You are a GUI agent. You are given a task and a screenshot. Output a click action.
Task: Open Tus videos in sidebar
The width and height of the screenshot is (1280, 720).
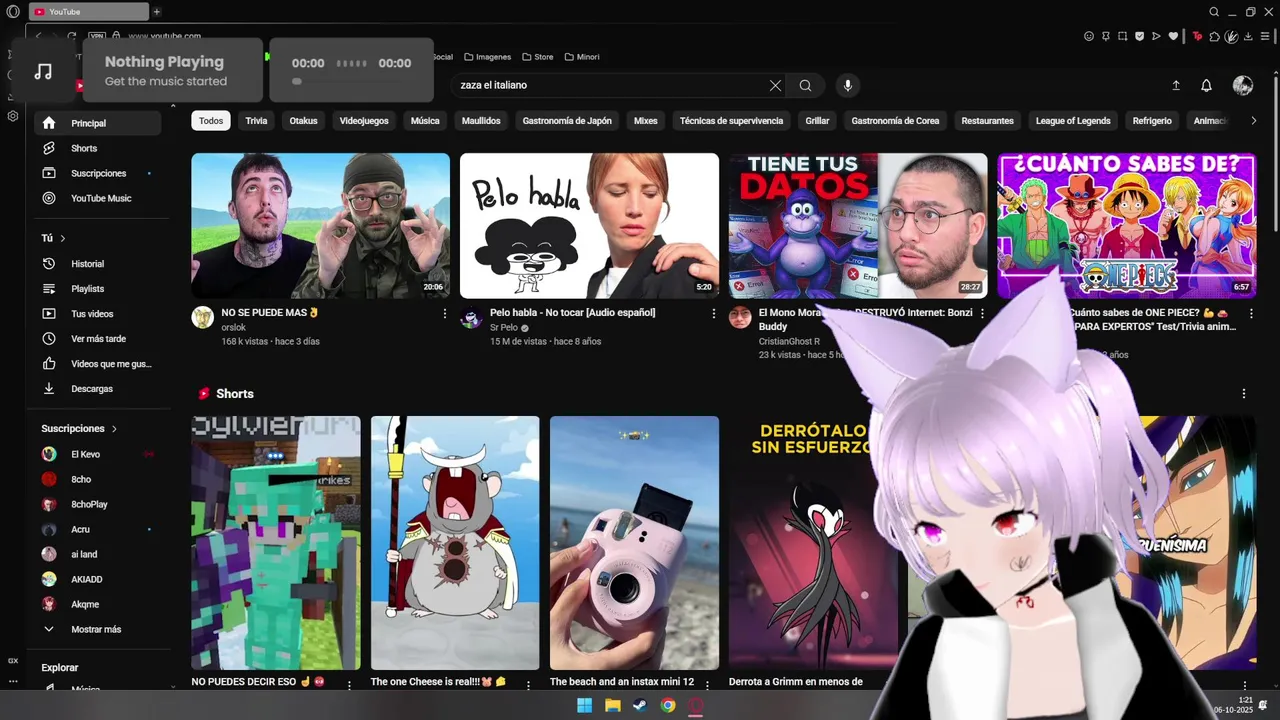point(98,314)
